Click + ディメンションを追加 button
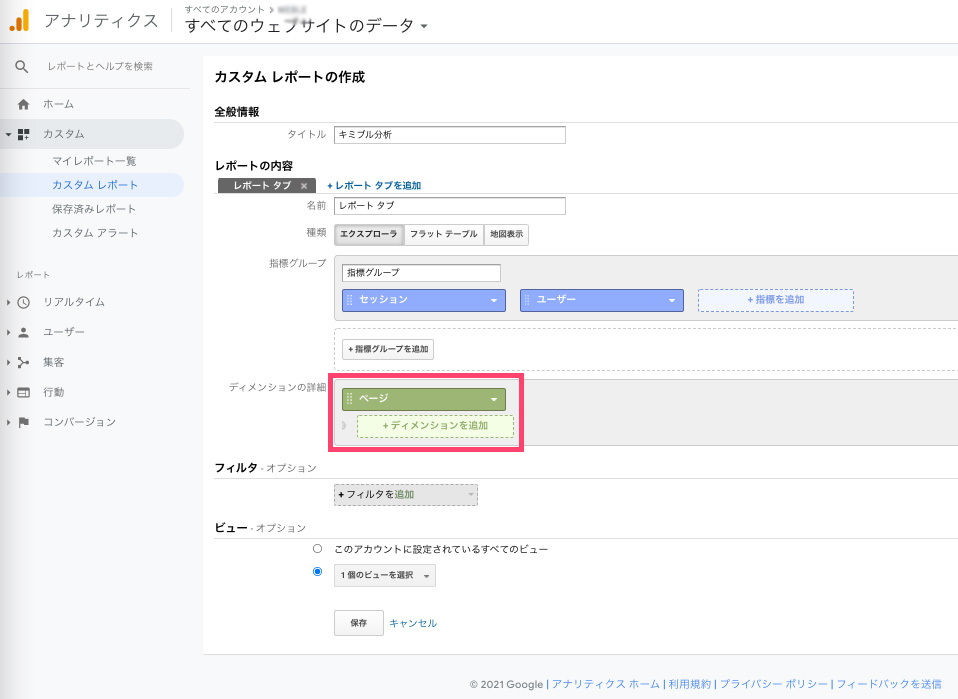 435,426
